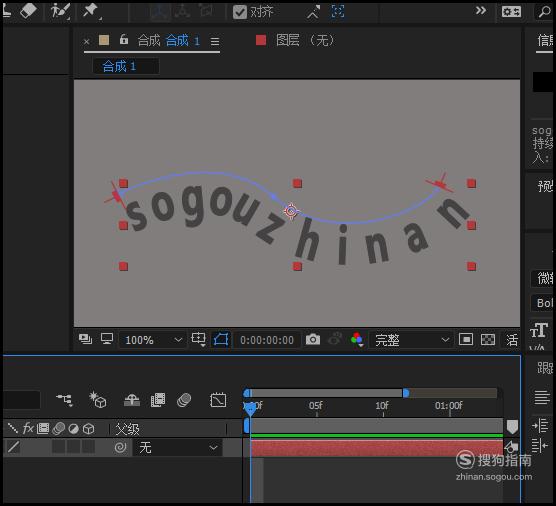556x506 pixels.
Task: Toggle the transparency grid button
Action: coord(488,340)
